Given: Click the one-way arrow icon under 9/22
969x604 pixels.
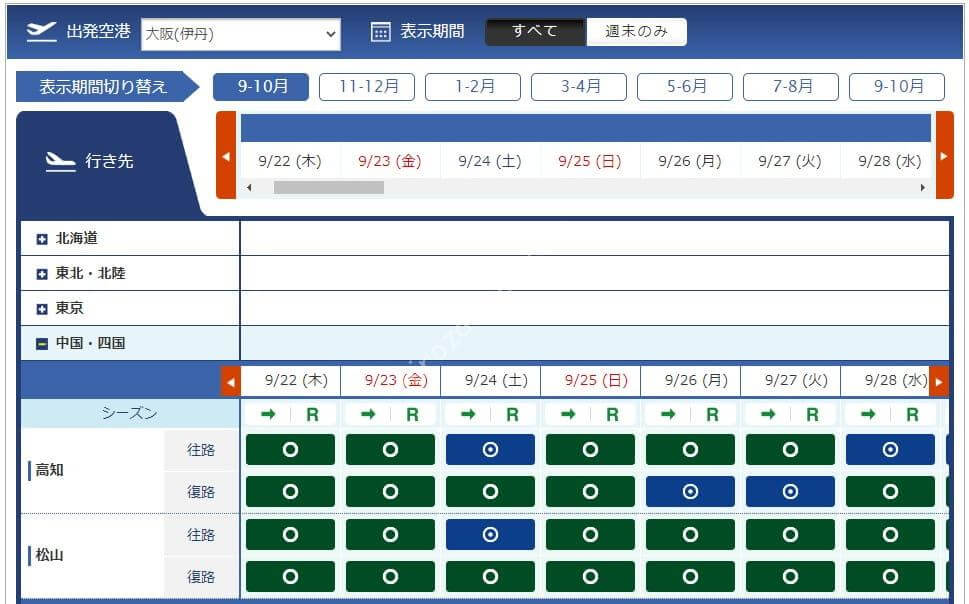Looking at the screenshot, I should coord(268,414).
